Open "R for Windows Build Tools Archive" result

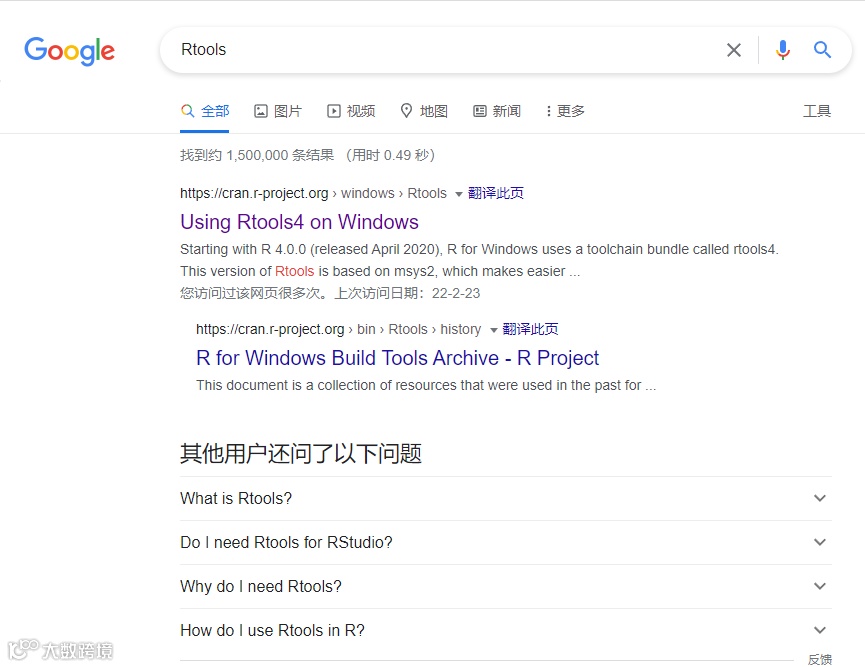[x=397, y=358]
